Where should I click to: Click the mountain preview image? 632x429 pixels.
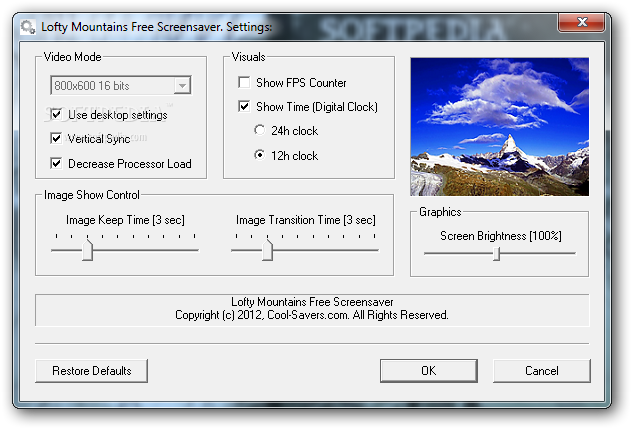click(x=499, y=127)
